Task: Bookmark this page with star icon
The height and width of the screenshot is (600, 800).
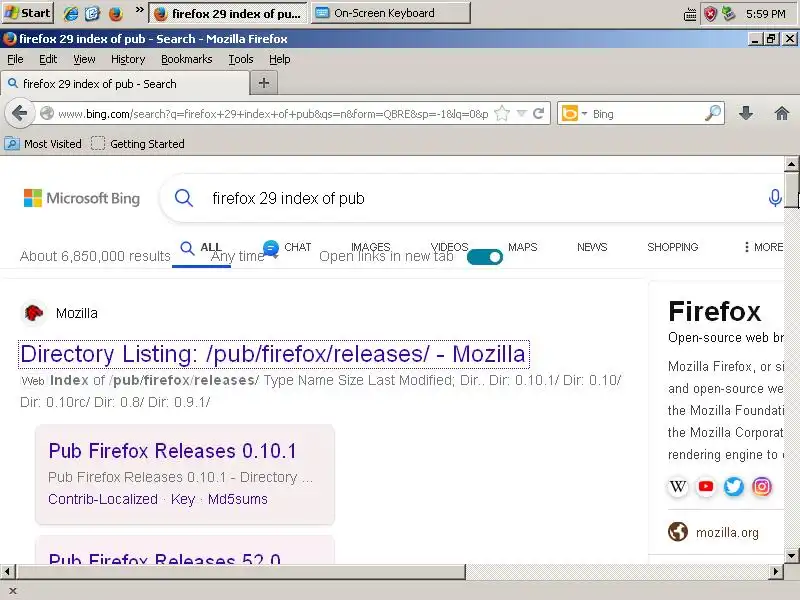Action: [502, 113]
